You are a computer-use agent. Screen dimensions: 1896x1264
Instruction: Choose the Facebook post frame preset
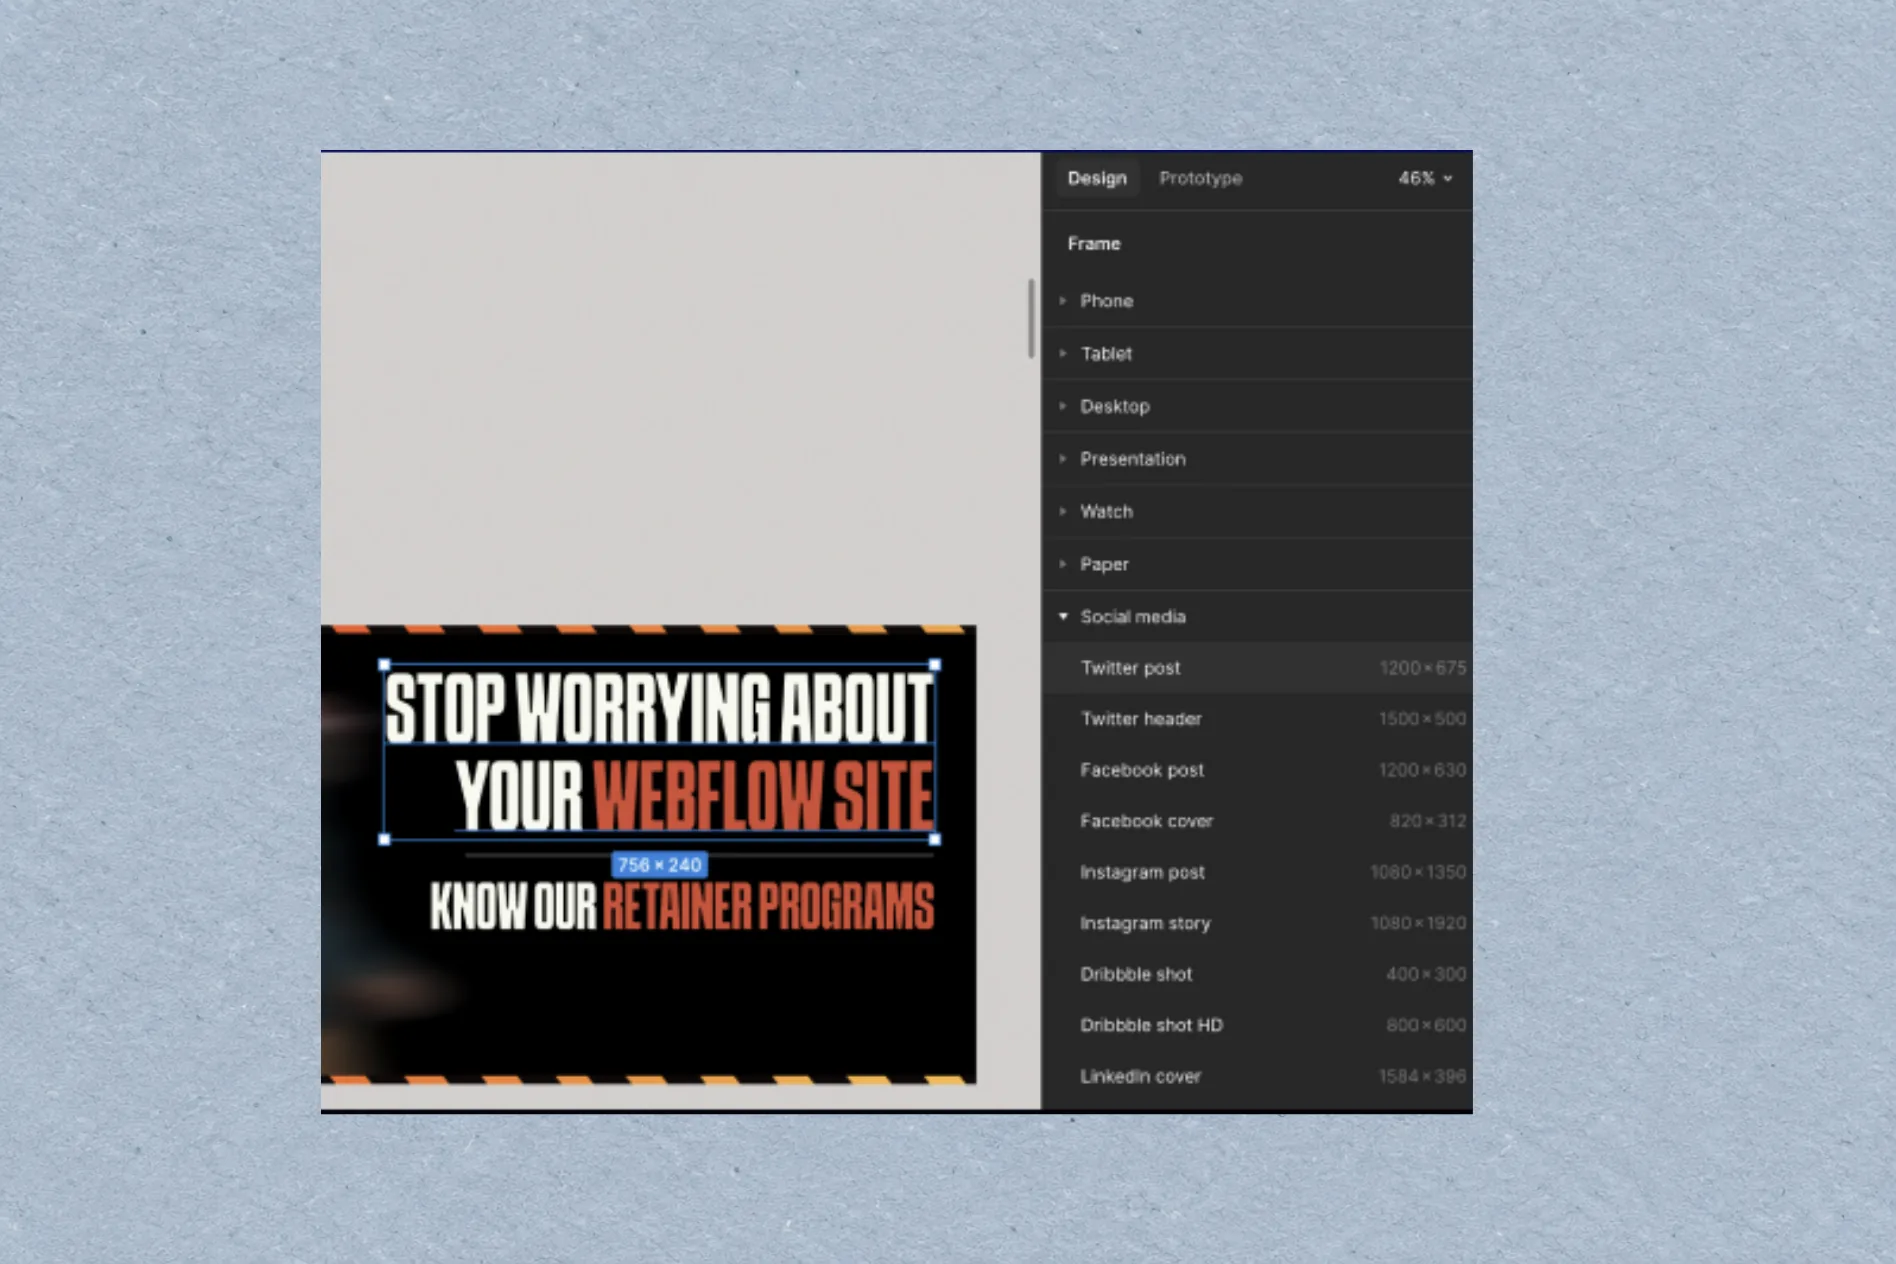[x=1257, y=770]
